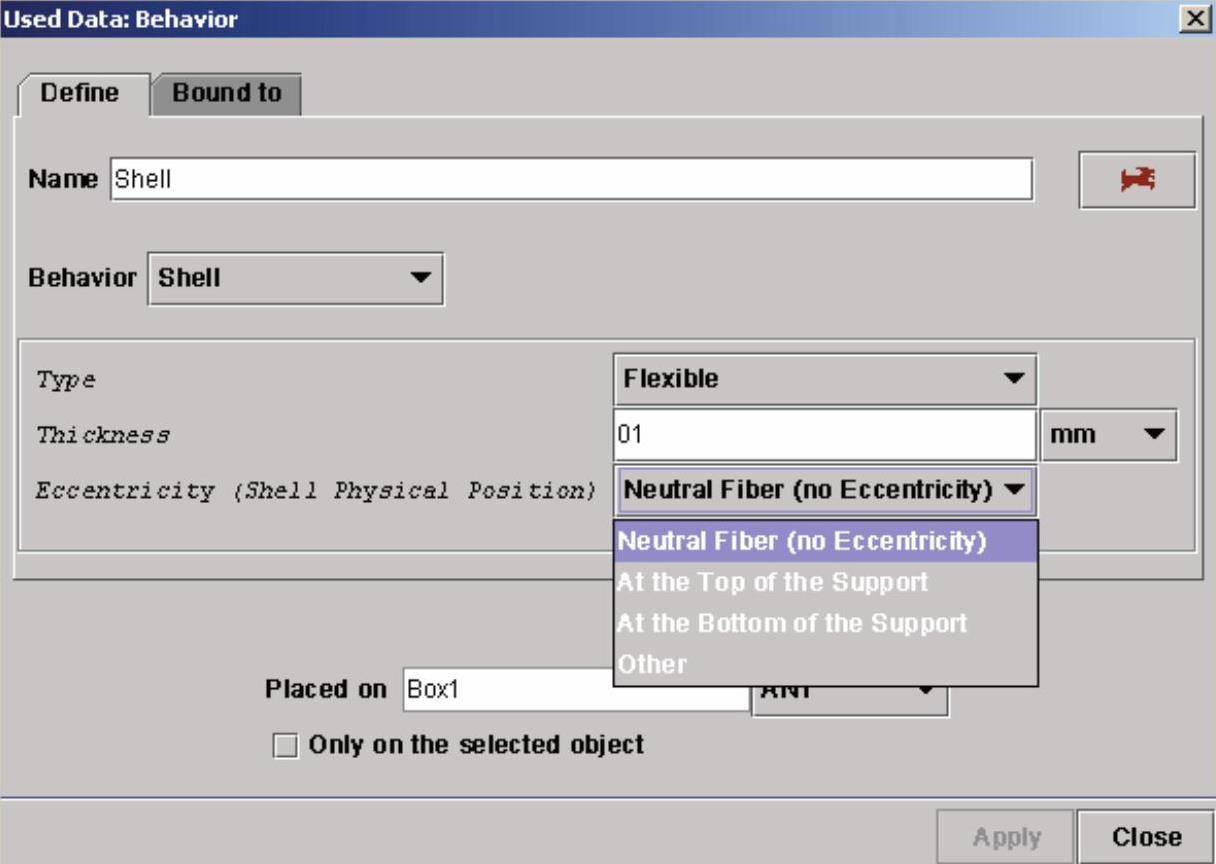The height and width of the screenshot is (864, 1216).
Task: Collapse the Eccentricity combo box
Action: (1014, 491)
